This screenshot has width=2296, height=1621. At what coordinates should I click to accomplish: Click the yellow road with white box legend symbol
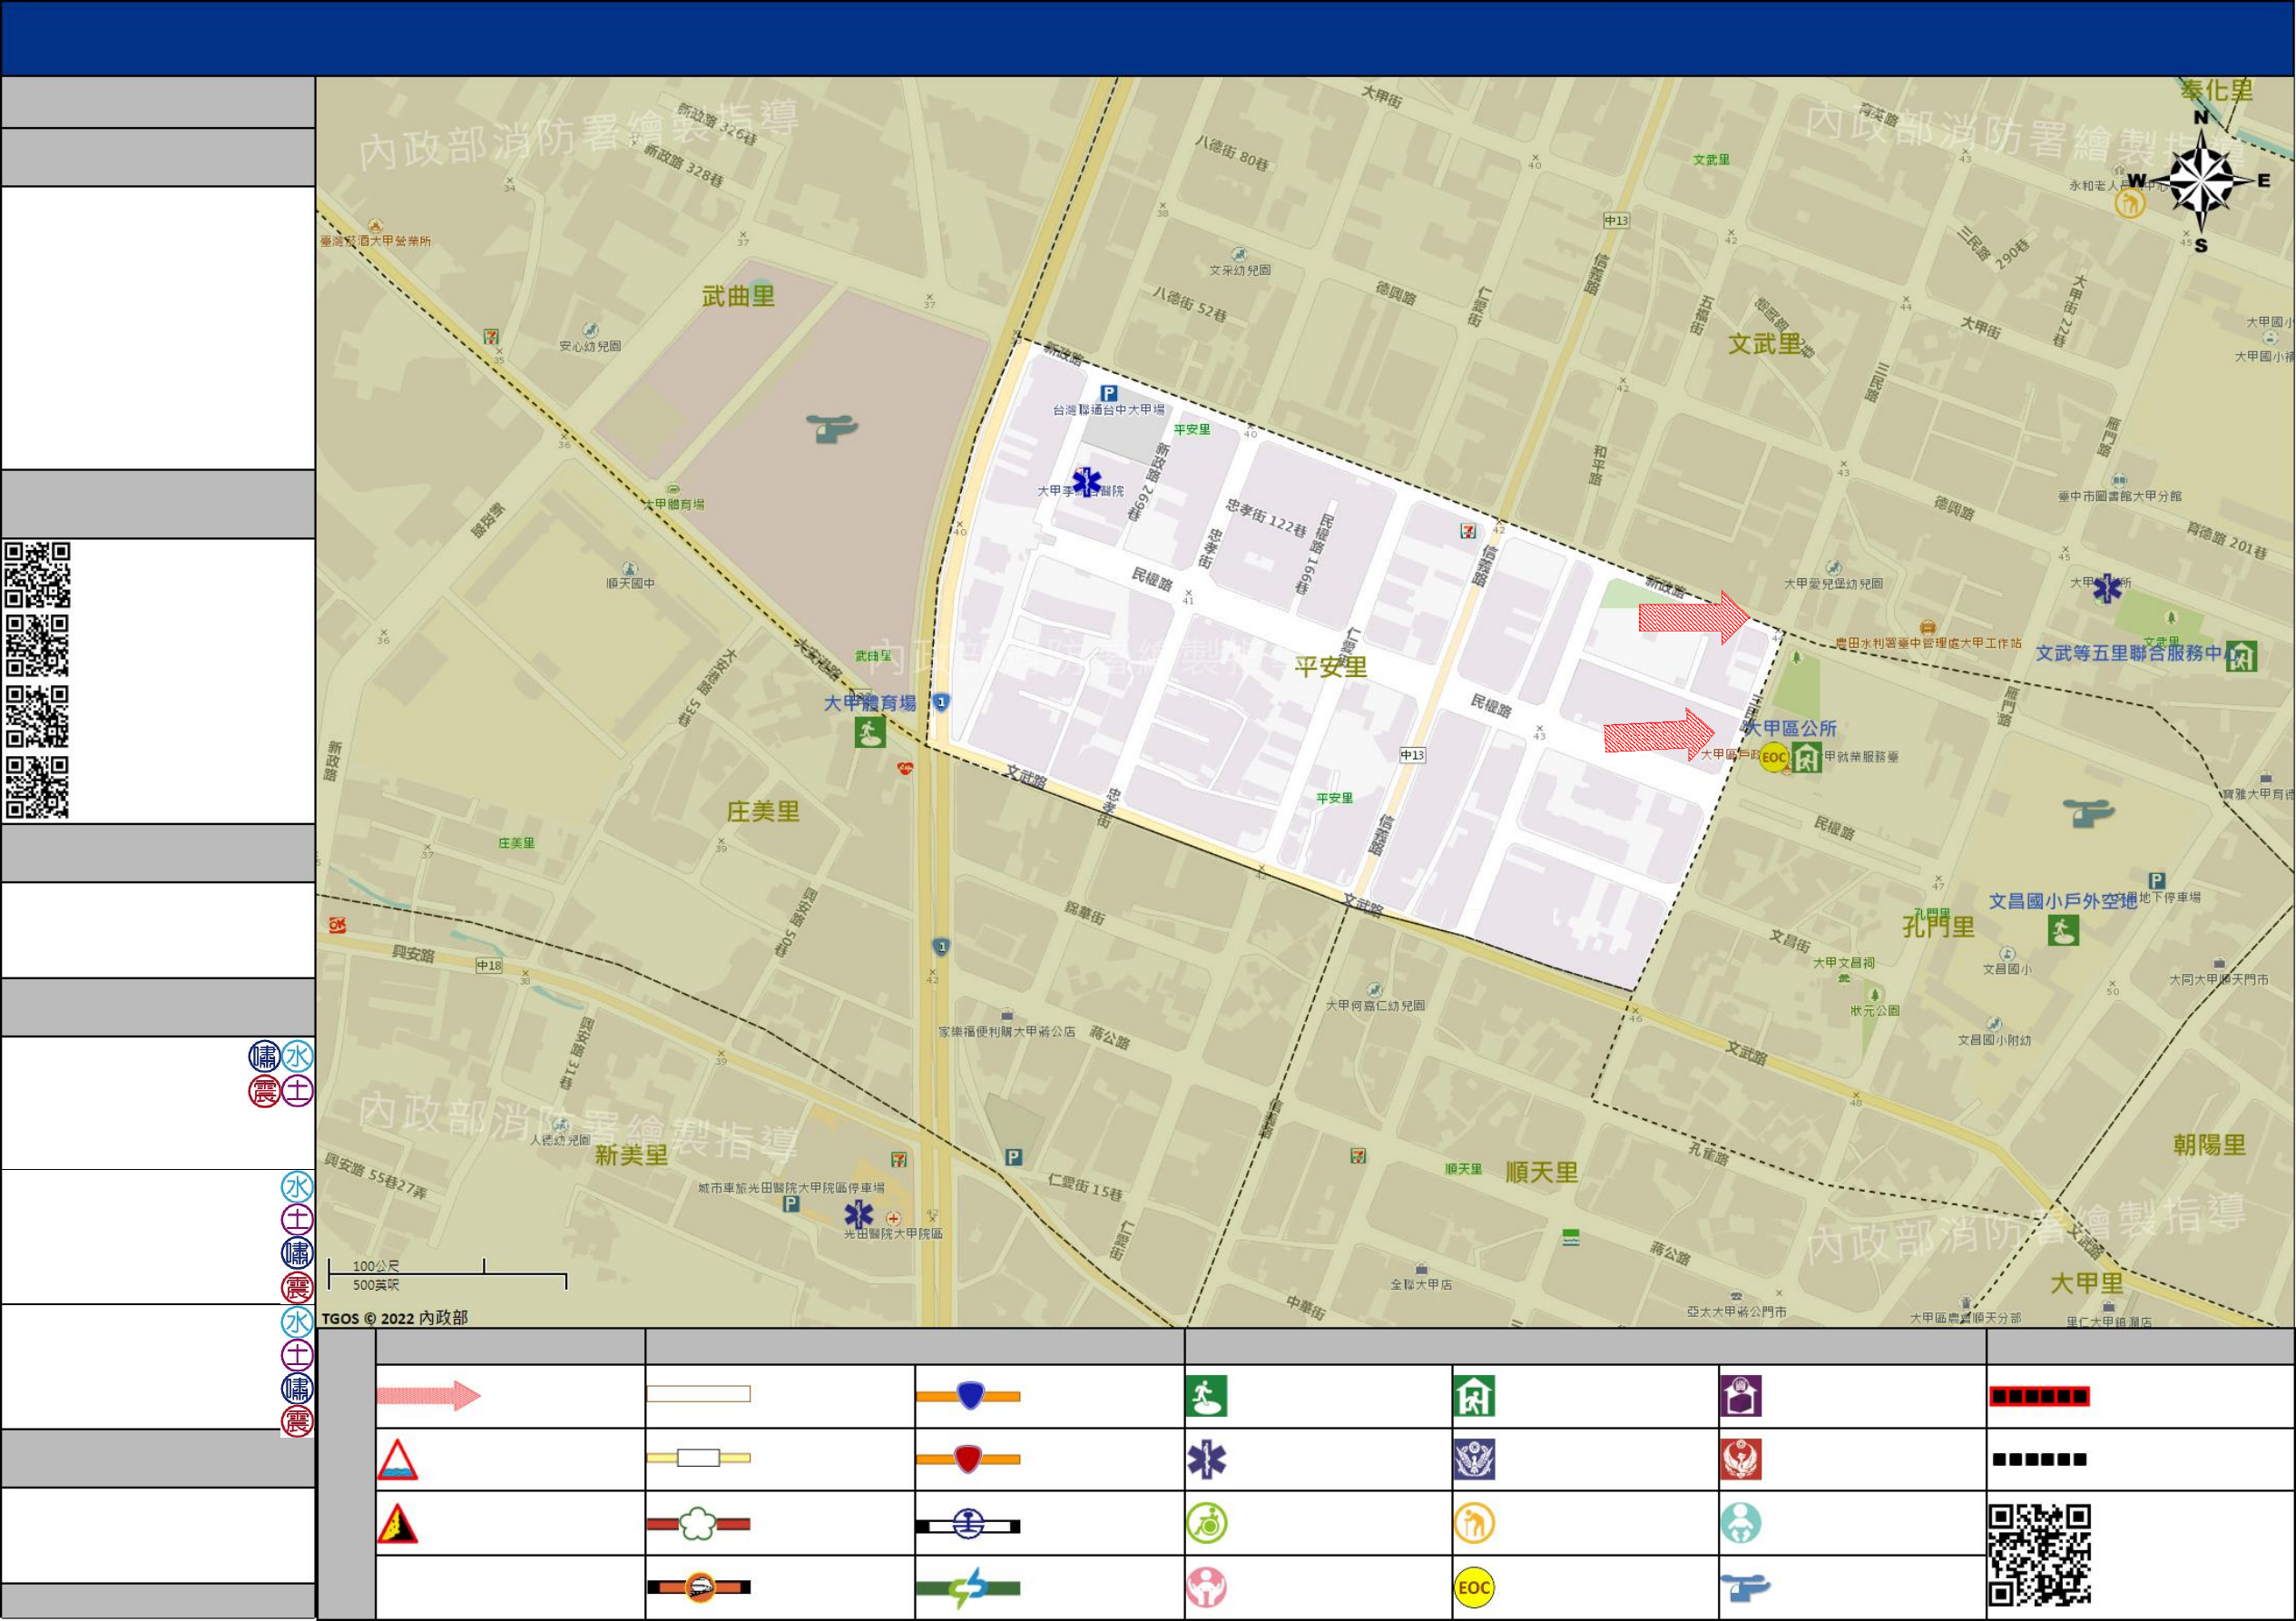[x=698, y=1458]
